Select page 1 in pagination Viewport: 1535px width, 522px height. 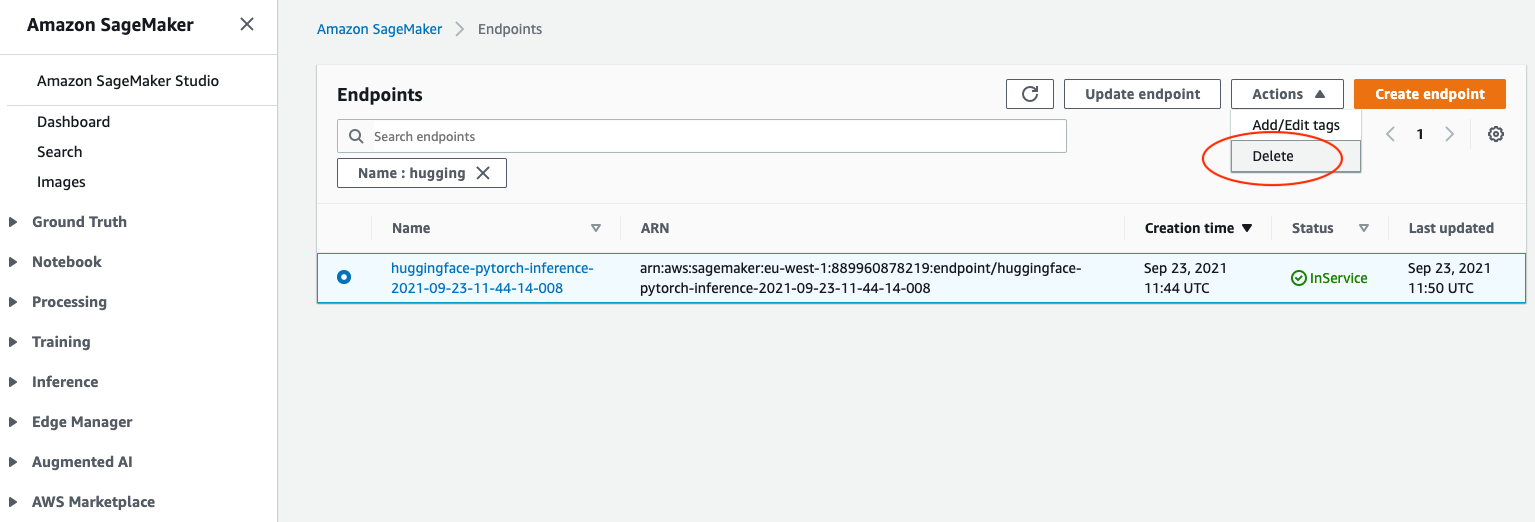point(1420,134)
